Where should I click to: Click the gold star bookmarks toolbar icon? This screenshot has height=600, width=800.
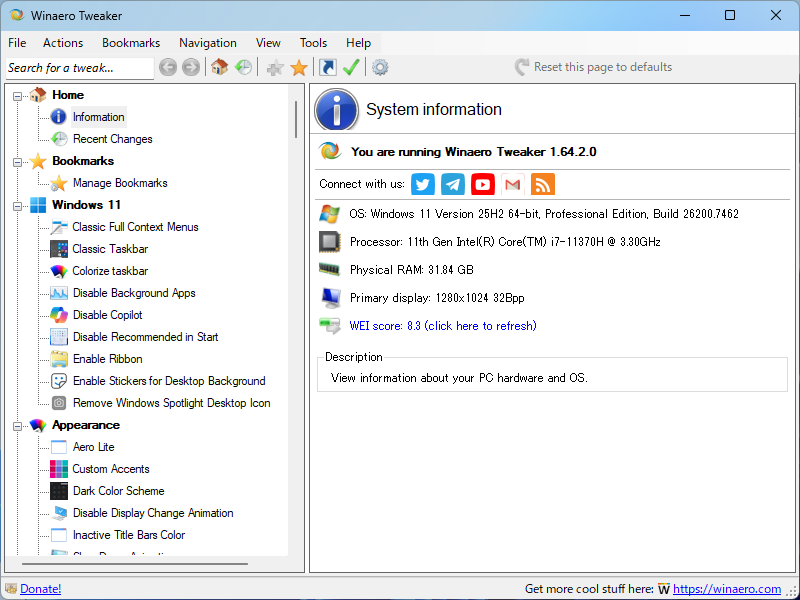coord(298,68)
